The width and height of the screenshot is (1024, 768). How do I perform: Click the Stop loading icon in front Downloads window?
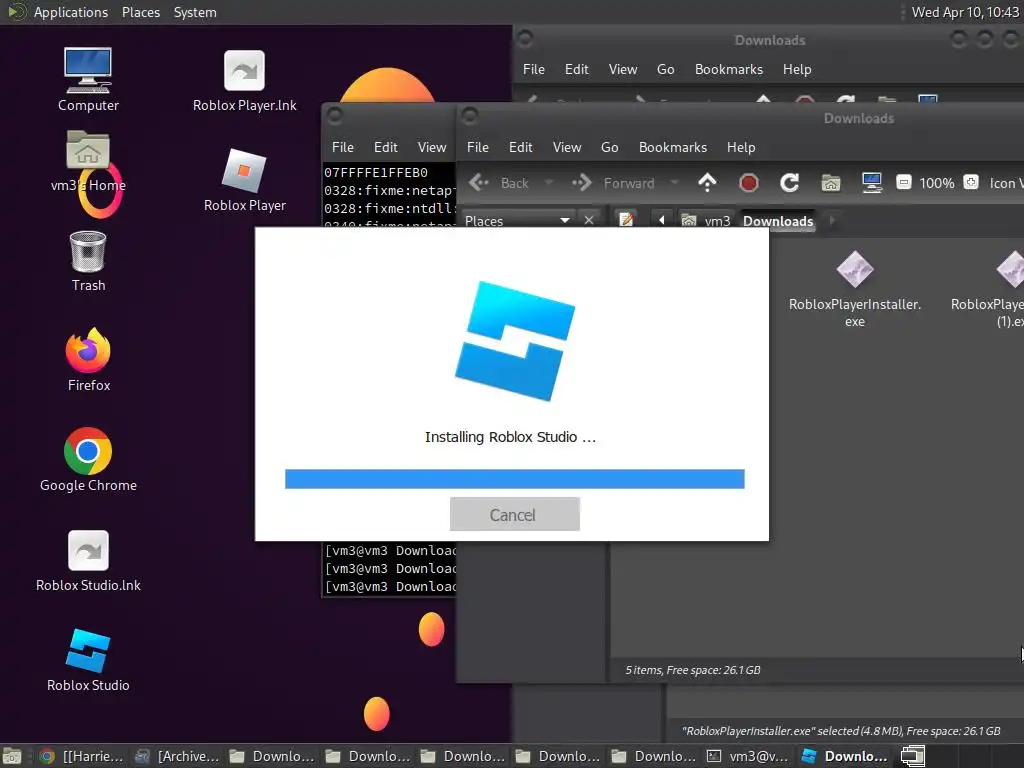coord(748,183)
